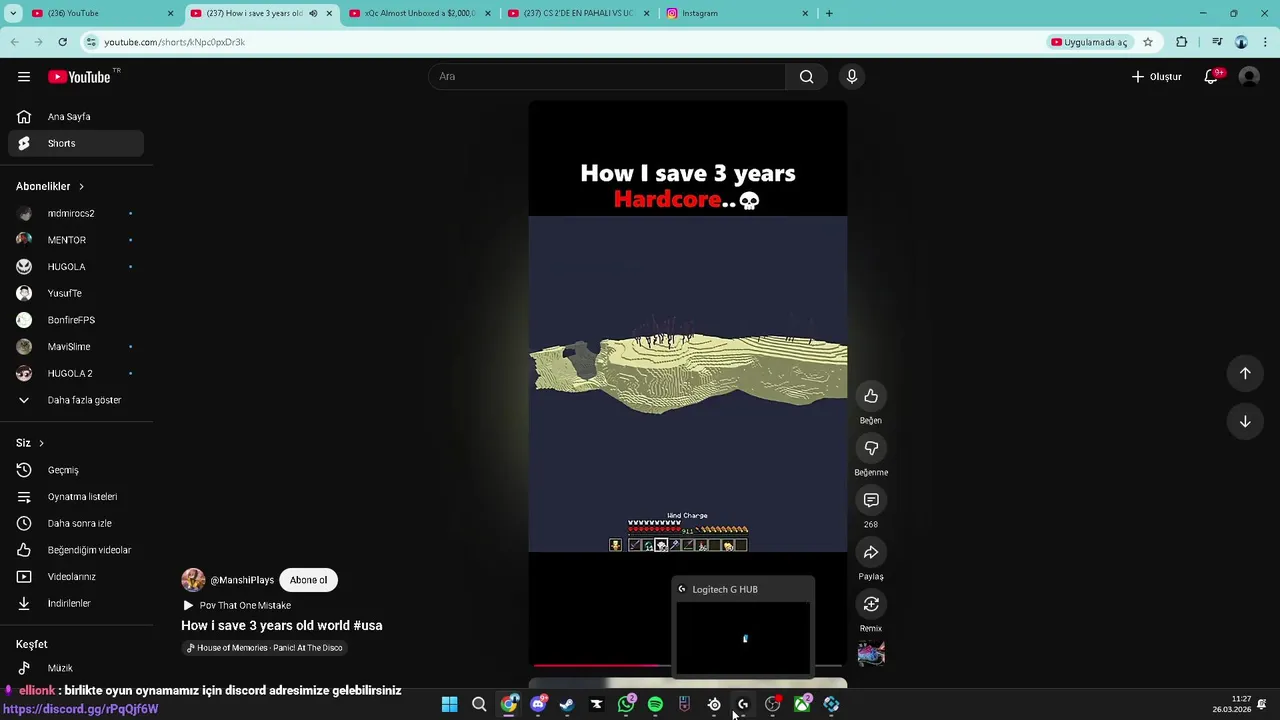Start voice search with microphone icon

coord(852,77)
